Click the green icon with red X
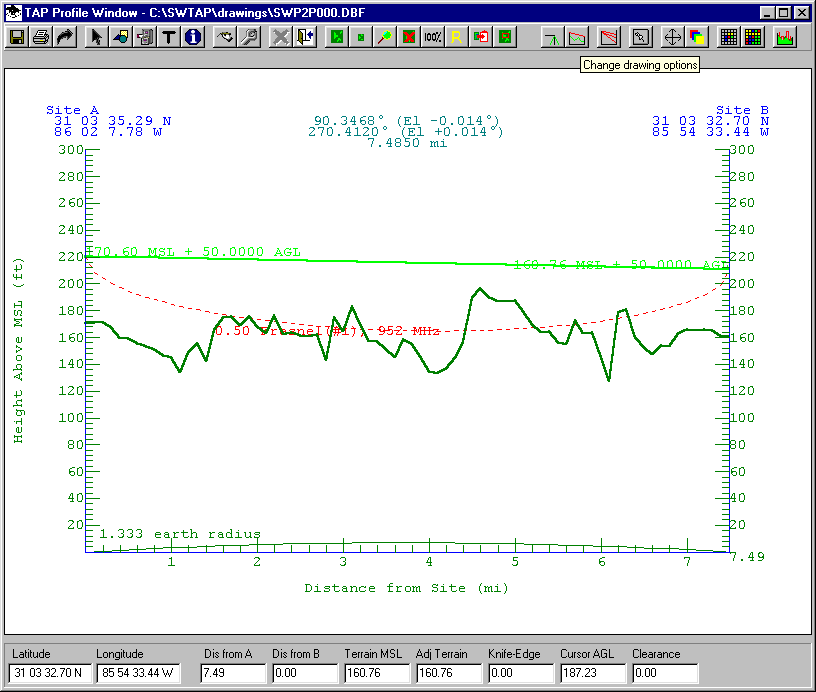Viewport: 816px width, 692px height. [x=409, y=37]
